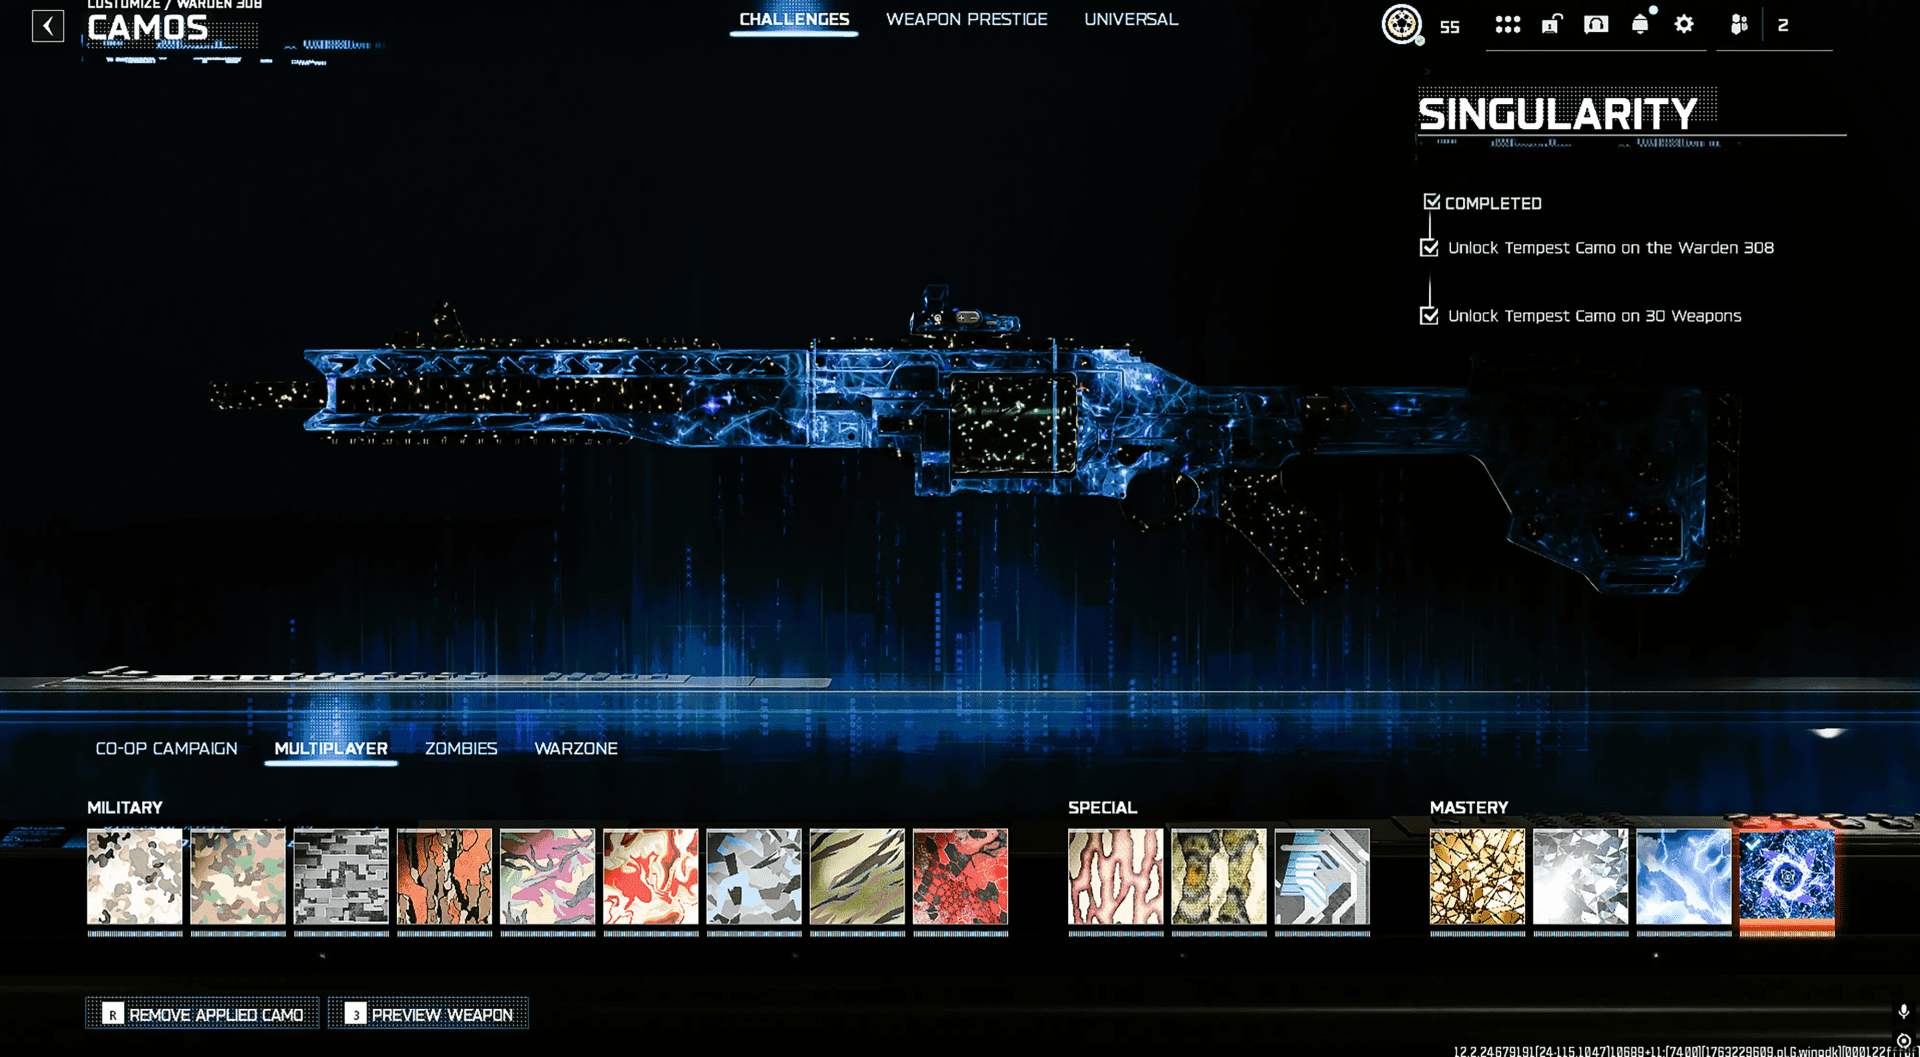Image resolution: width=1920 pixels, height=1057 pixels.
Task: Click the unlocked store lockbox icon
Action: pos(1551,25)
